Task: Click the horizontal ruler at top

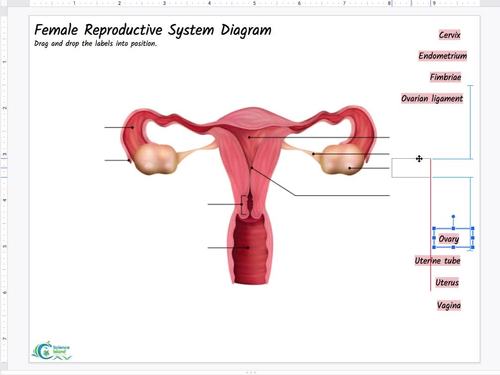Action: pyautogui.click(x=255, y=3)
